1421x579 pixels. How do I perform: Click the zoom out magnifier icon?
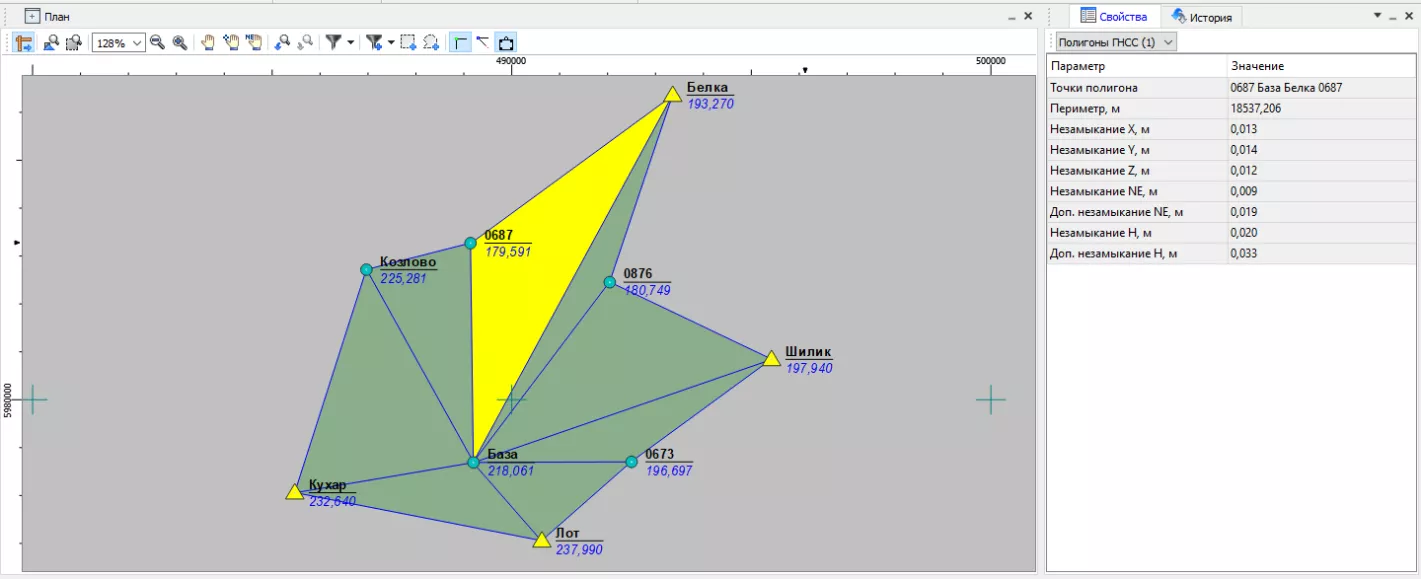click(x=157, y=43)
